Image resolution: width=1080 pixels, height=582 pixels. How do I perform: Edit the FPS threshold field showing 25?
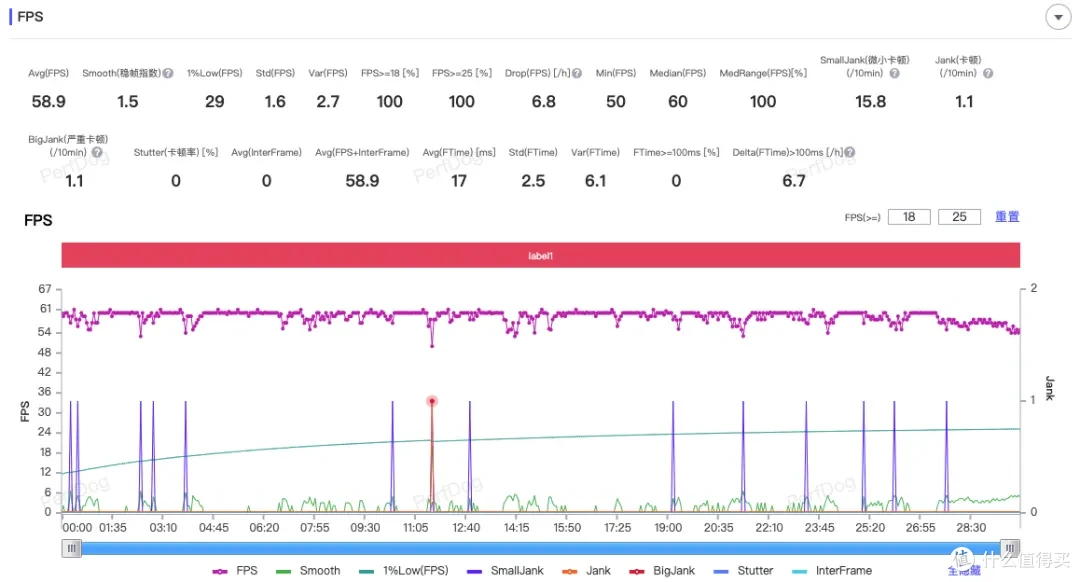[959, 217]
